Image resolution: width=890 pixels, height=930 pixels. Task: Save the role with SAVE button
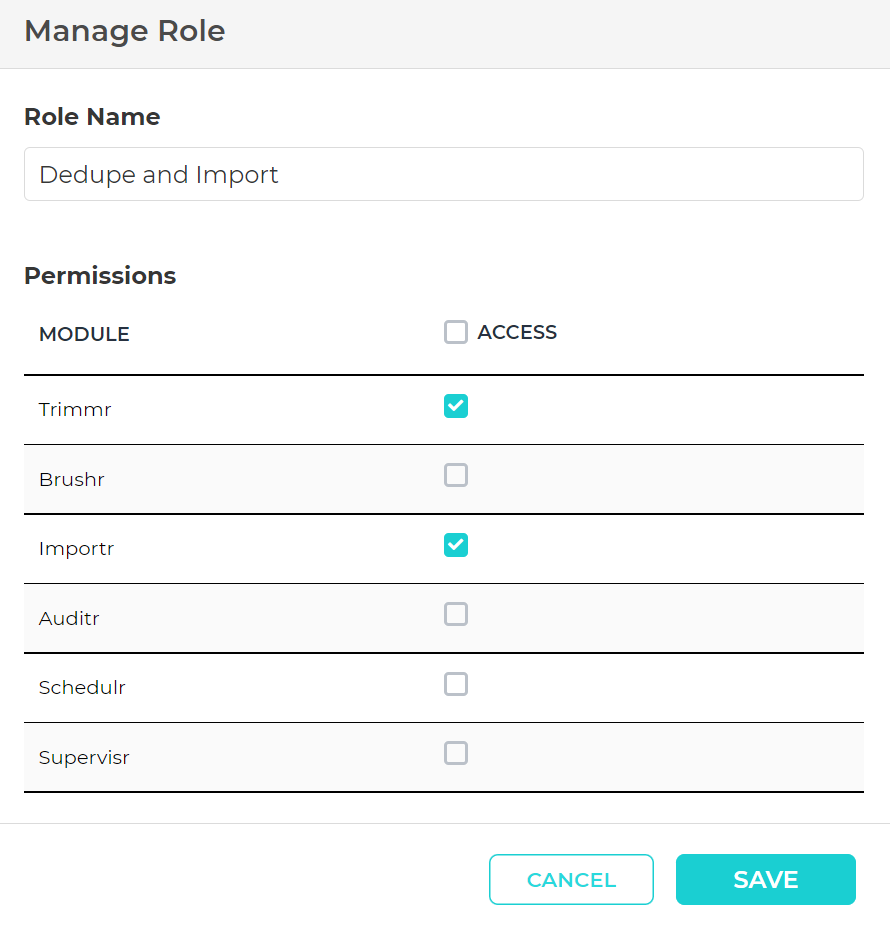(765, 880)
